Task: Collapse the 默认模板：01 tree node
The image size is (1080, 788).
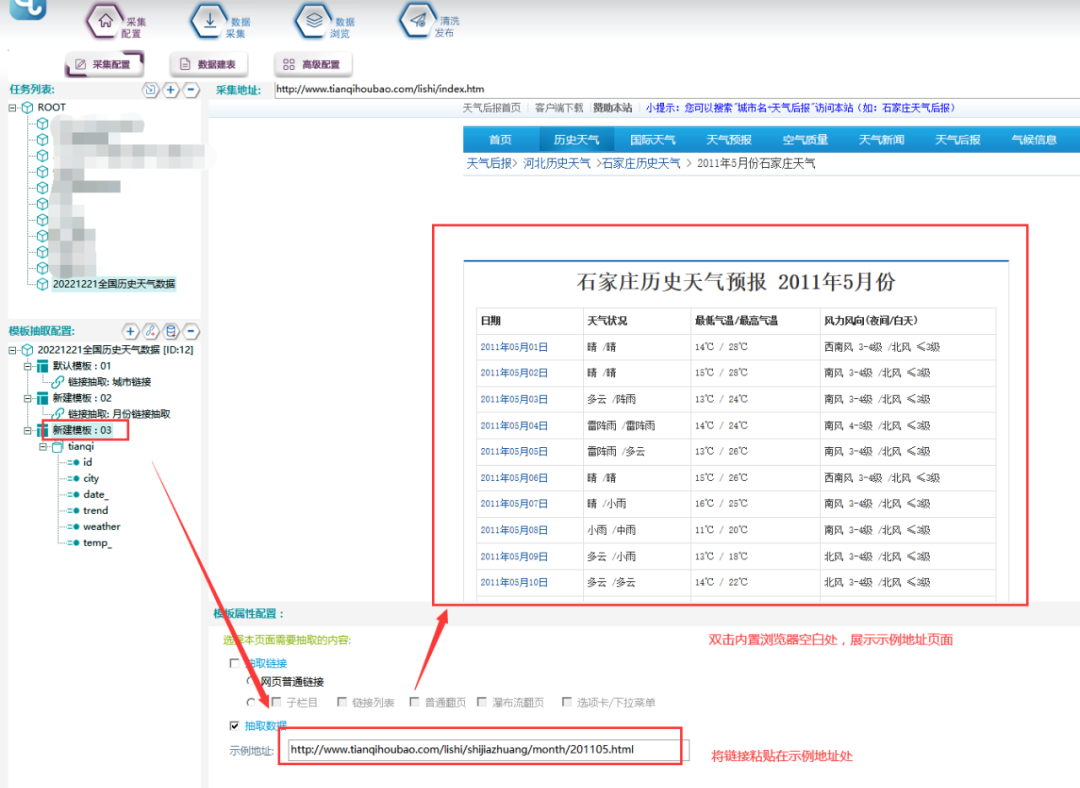Action: pyautogui.click(x=27, y=366)
